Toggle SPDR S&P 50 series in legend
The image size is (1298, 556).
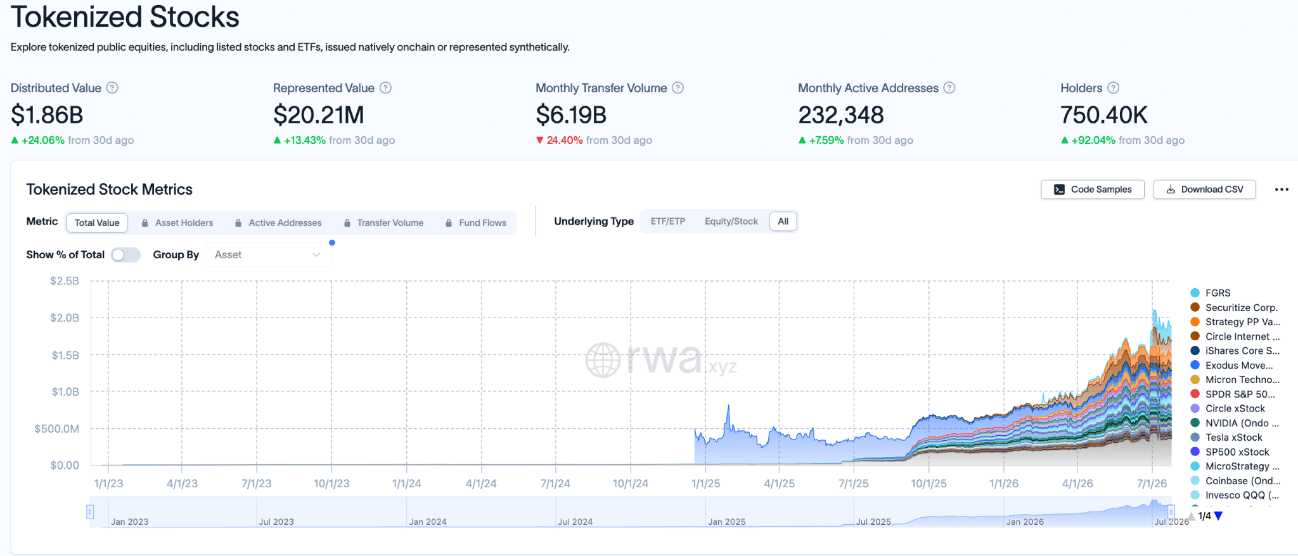tap(1235, 394)
